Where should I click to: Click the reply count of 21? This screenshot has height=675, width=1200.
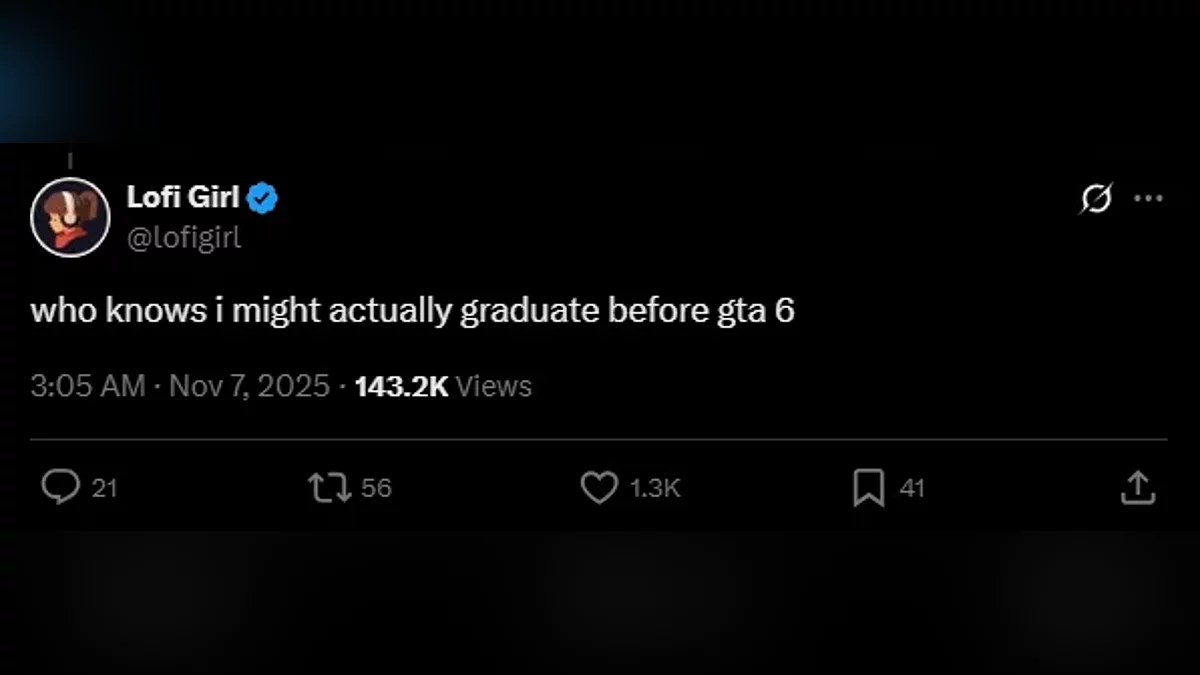tap(104, 488)
